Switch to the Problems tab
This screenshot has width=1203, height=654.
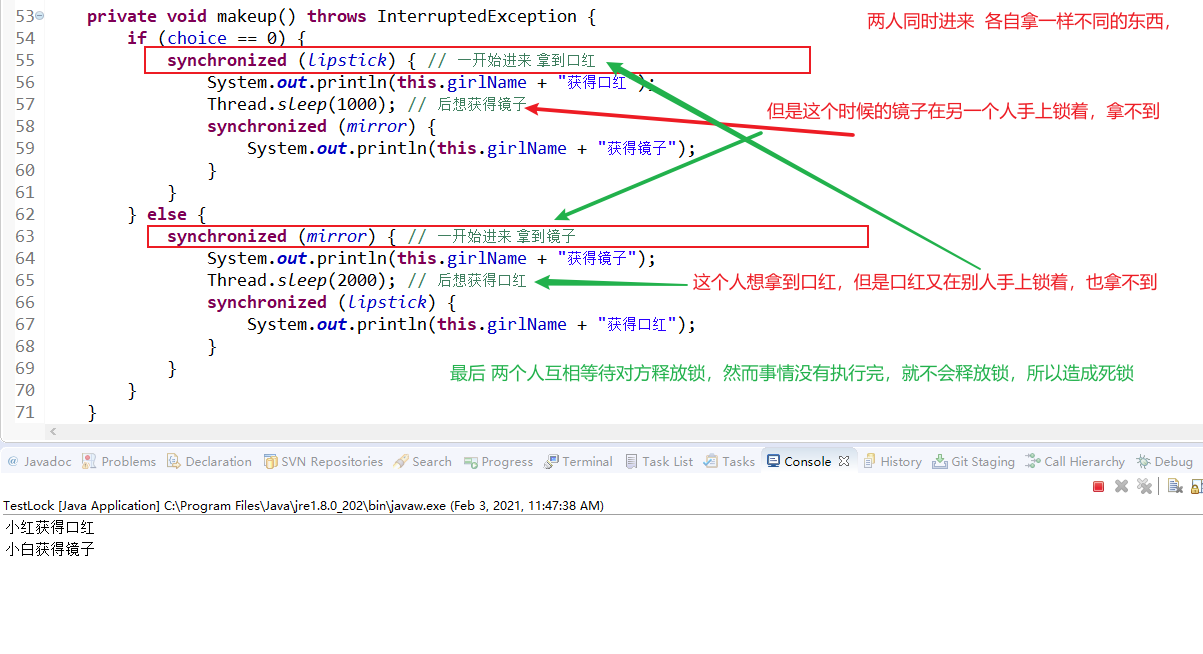[119, 462]
